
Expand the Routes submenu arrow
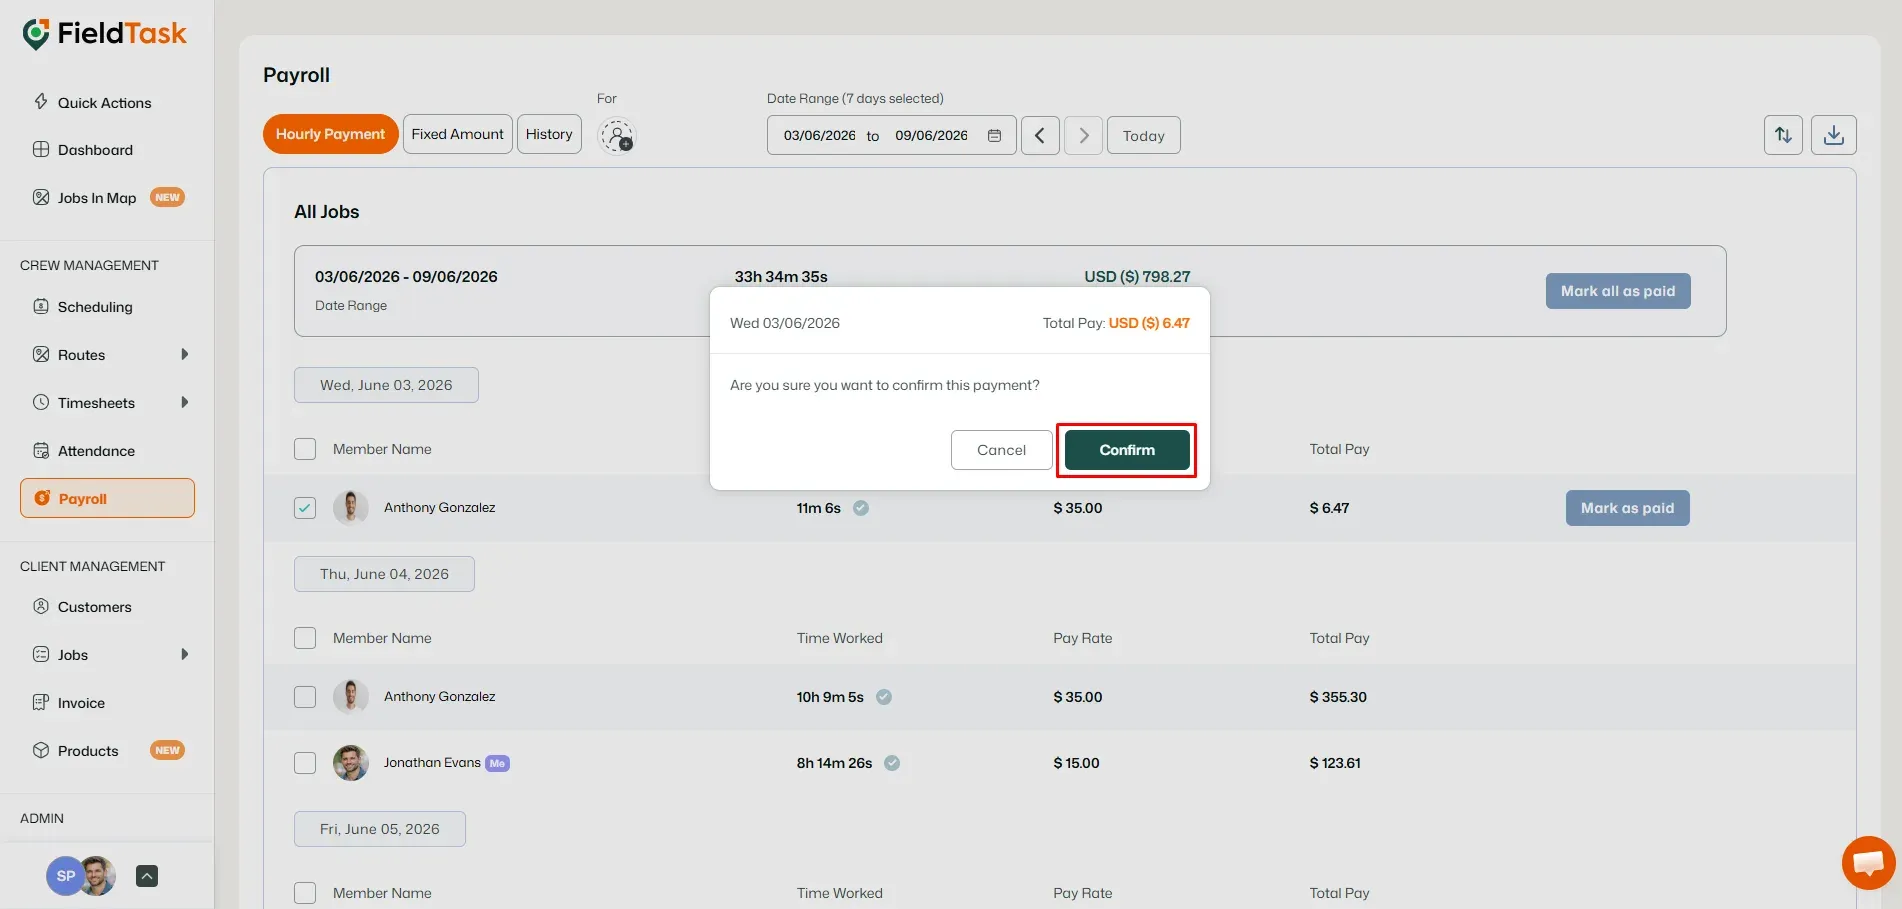click(x=185, y=354)
